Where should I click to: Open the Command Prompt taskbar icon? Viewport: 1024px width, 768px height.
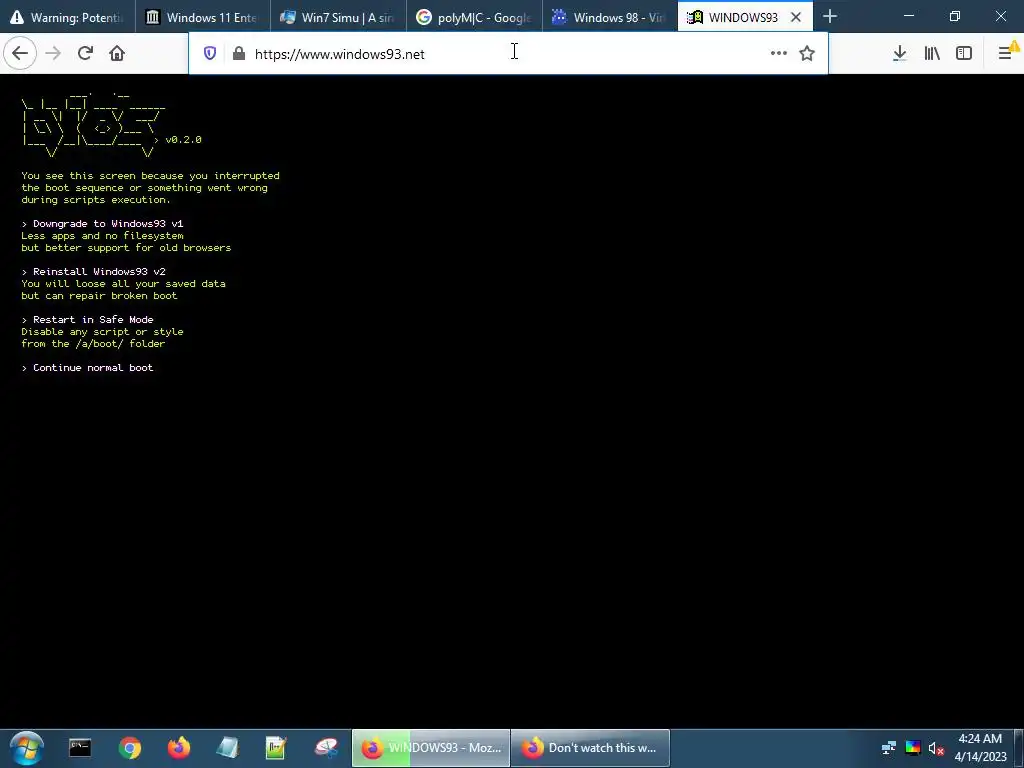tap(80, 748)
